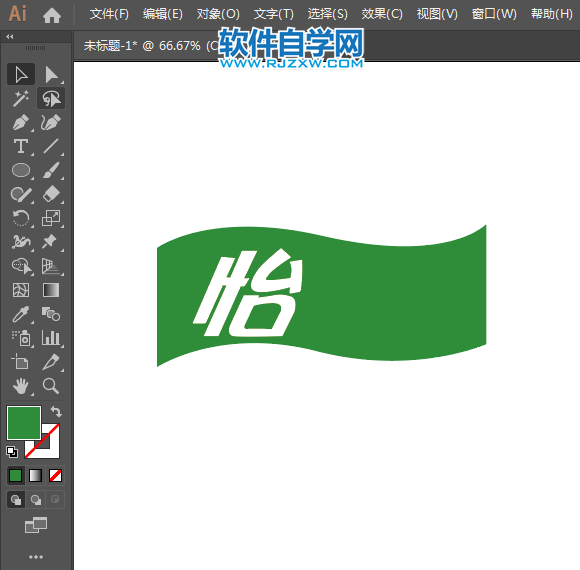Select the Eyedropper tool
The width and height of the screenshot is (580, 570).
21,314
